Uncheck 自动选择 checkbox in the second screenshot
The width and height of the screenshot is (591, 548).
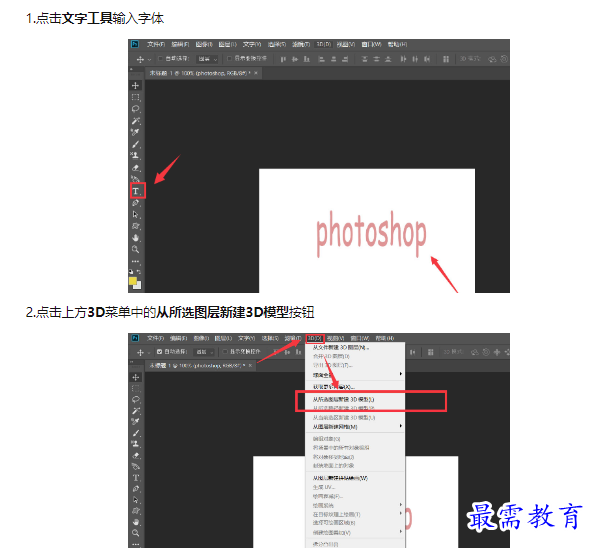pos(159,352)
